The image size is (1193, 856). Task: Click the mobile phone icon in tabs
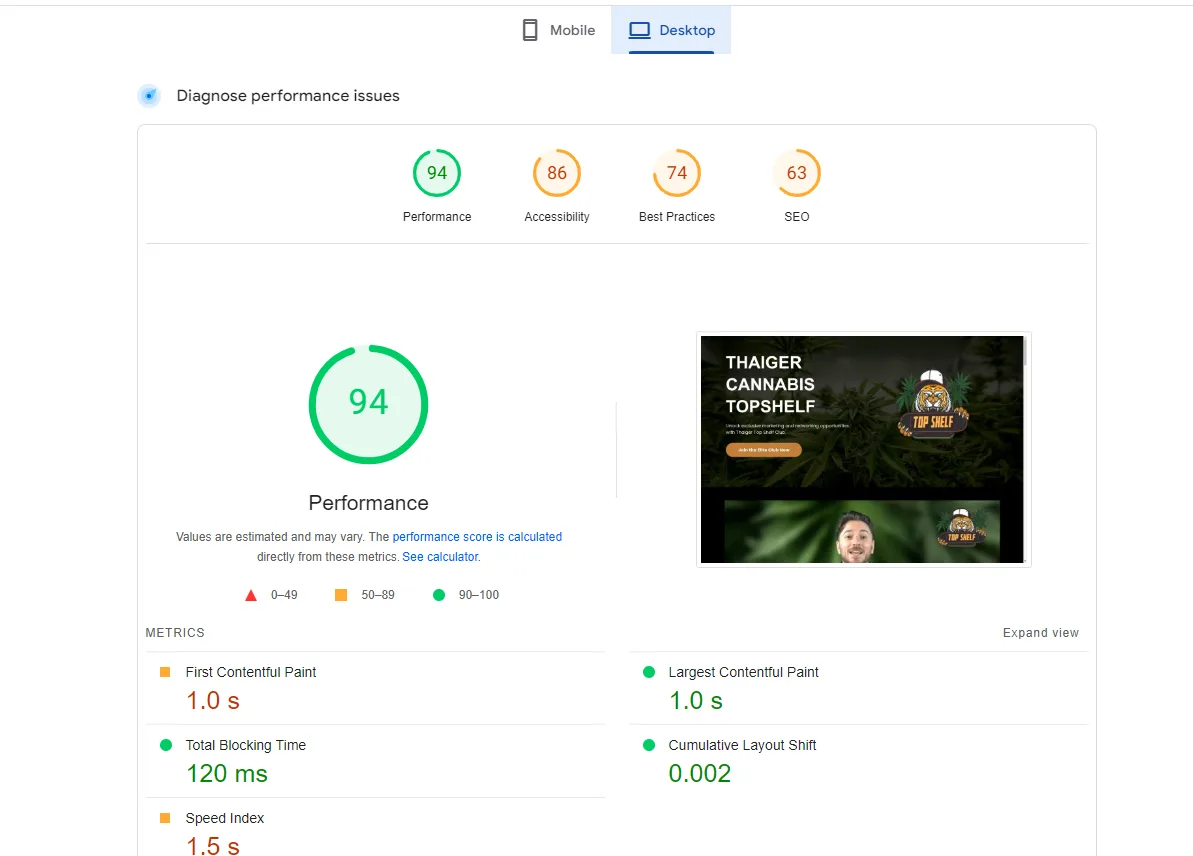point(530,30)
